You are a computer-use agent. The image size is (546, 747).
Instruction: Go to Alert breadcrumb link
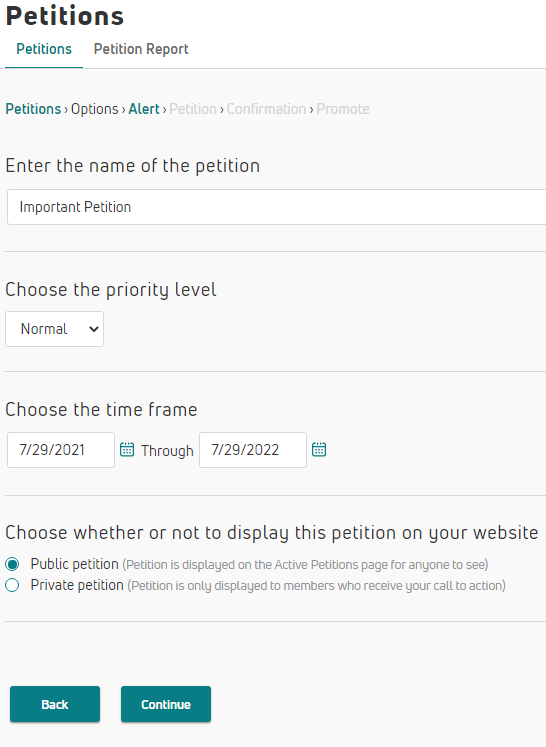point(144,109)
